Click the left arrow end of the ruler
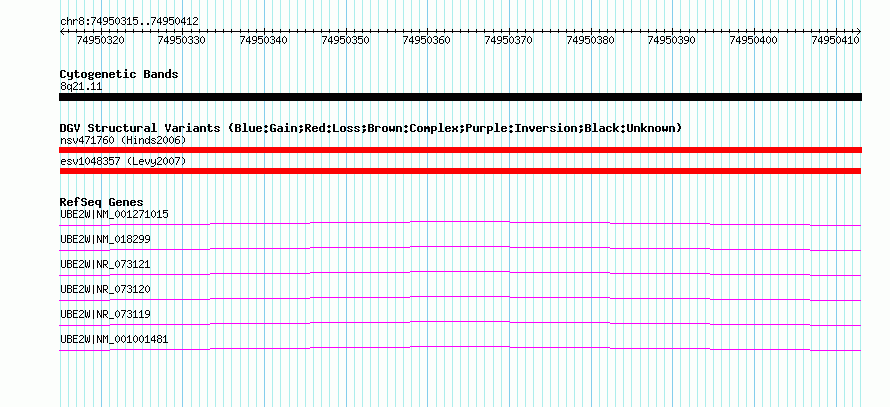 point(62,31)
